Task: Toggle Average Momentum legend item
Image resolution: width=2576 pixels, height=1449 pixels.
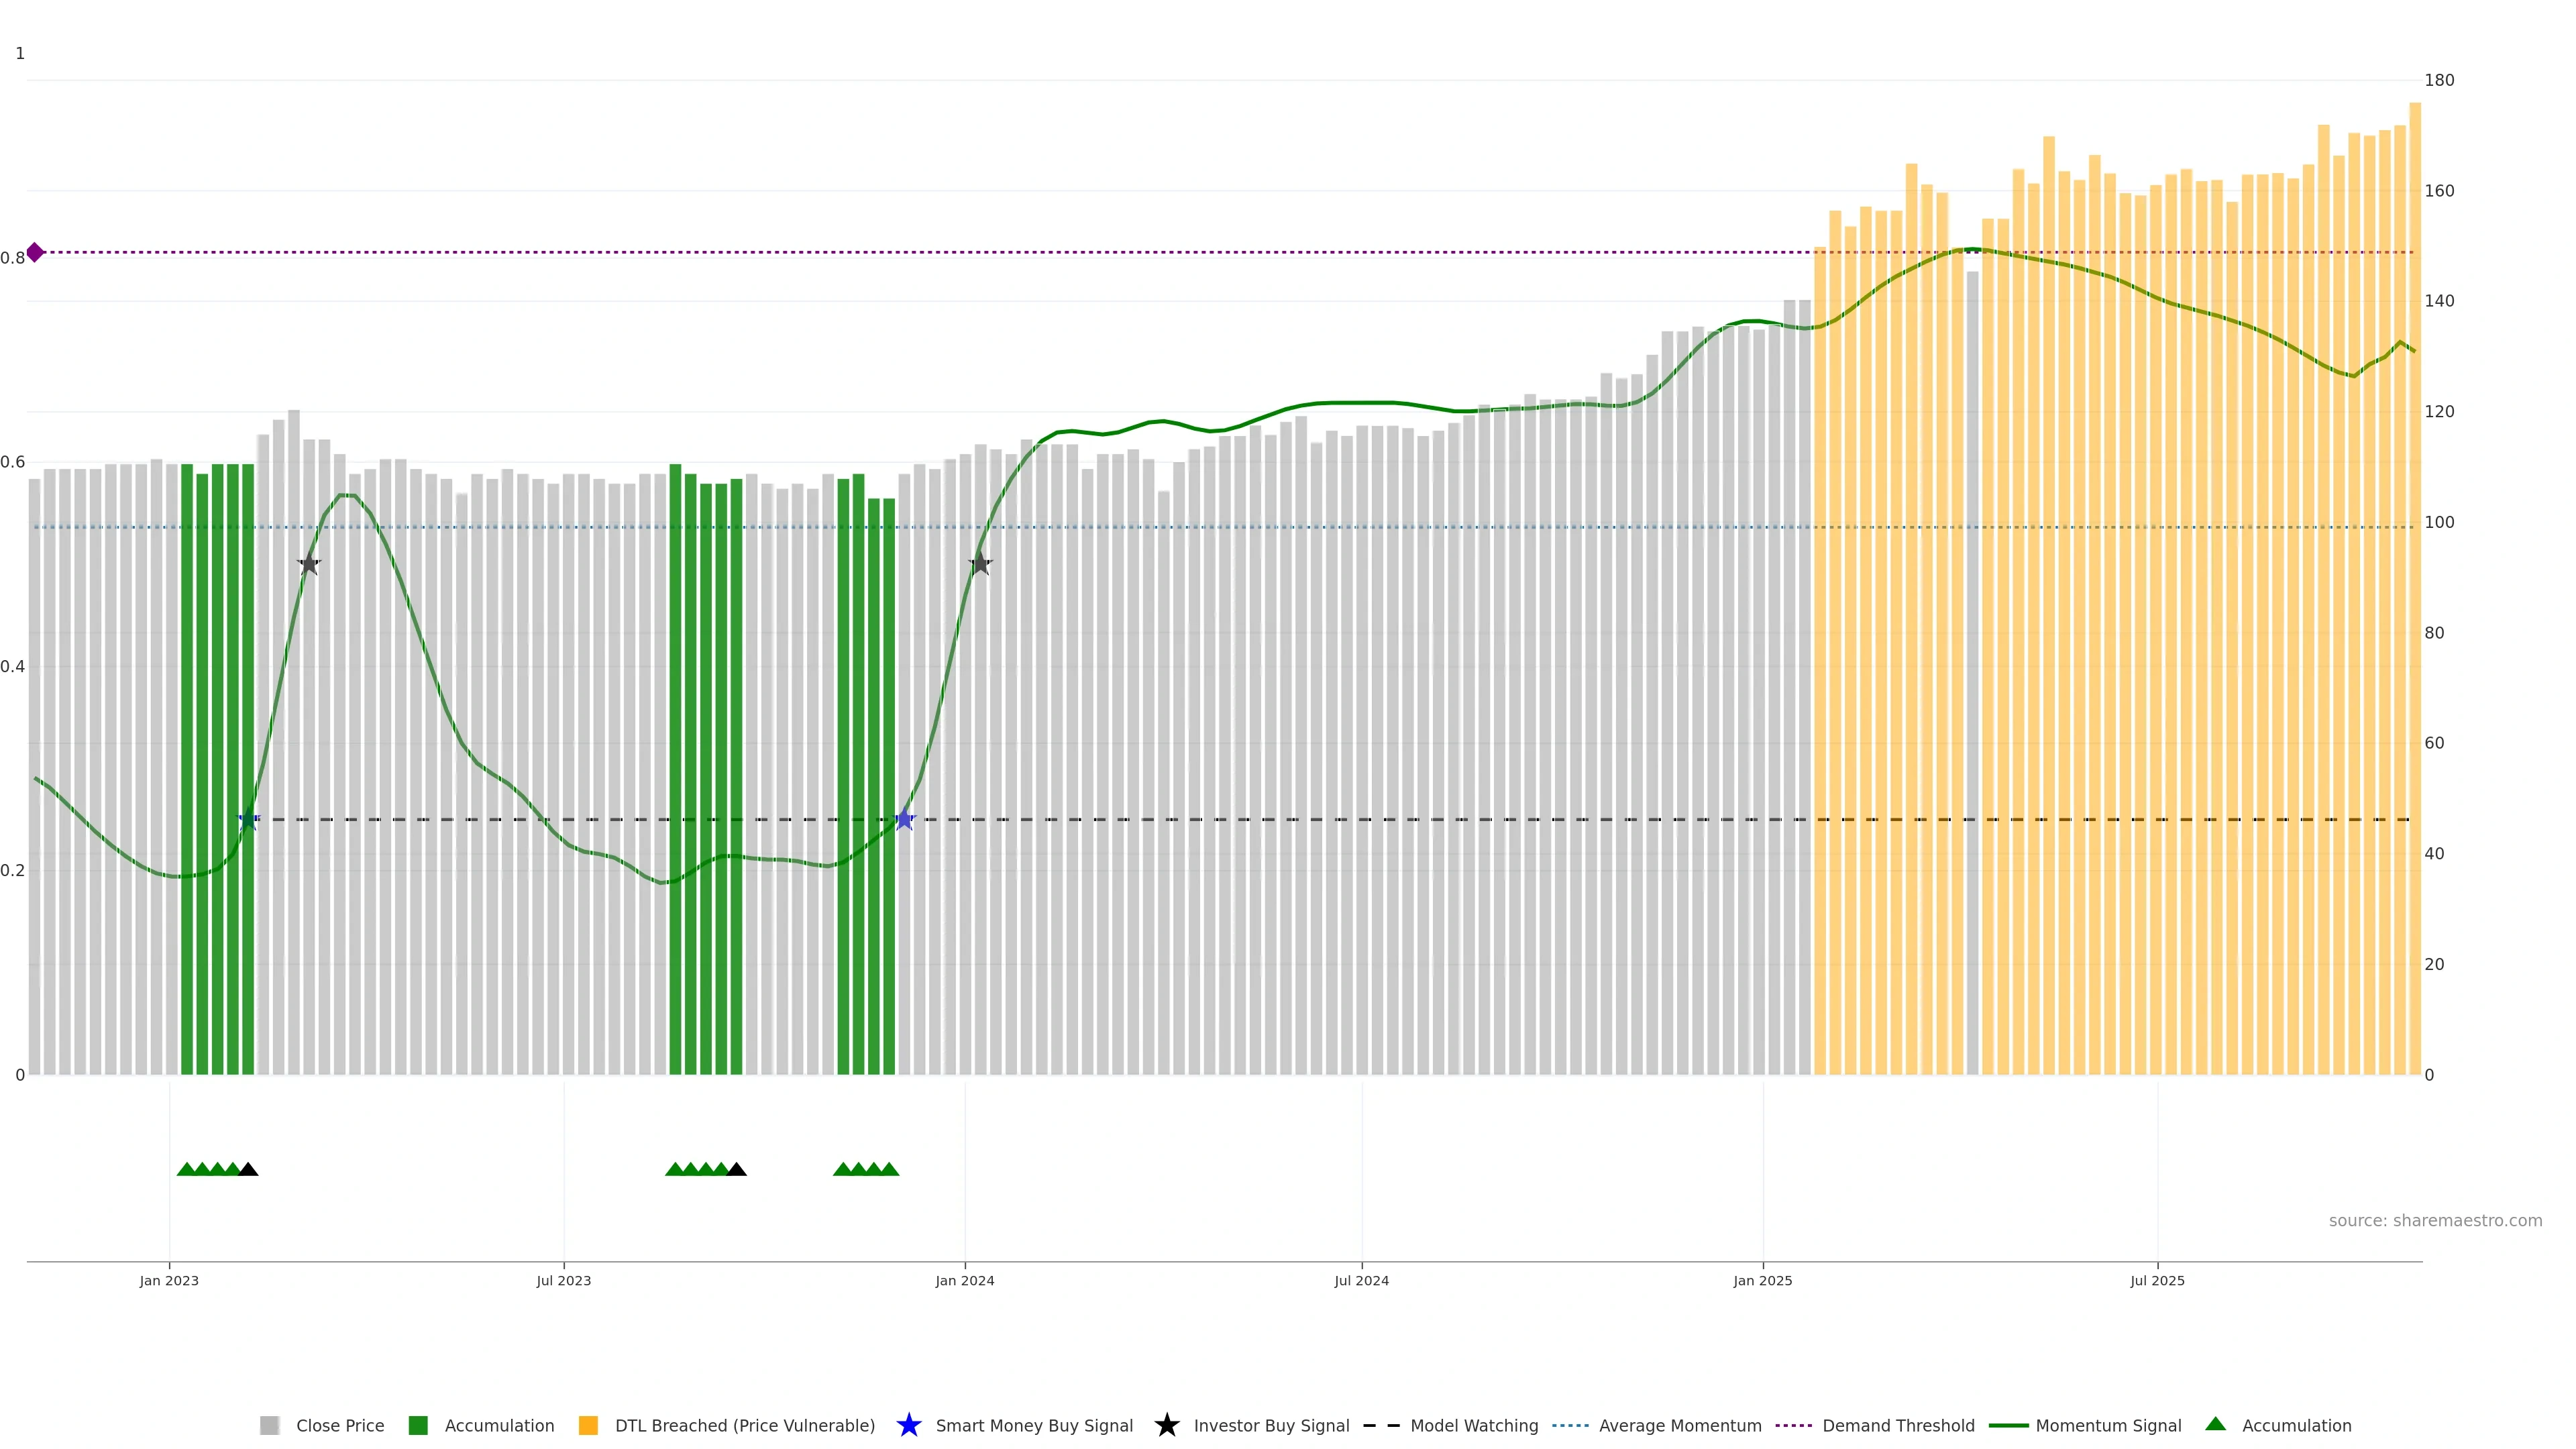Action: coord(1679,1425)
